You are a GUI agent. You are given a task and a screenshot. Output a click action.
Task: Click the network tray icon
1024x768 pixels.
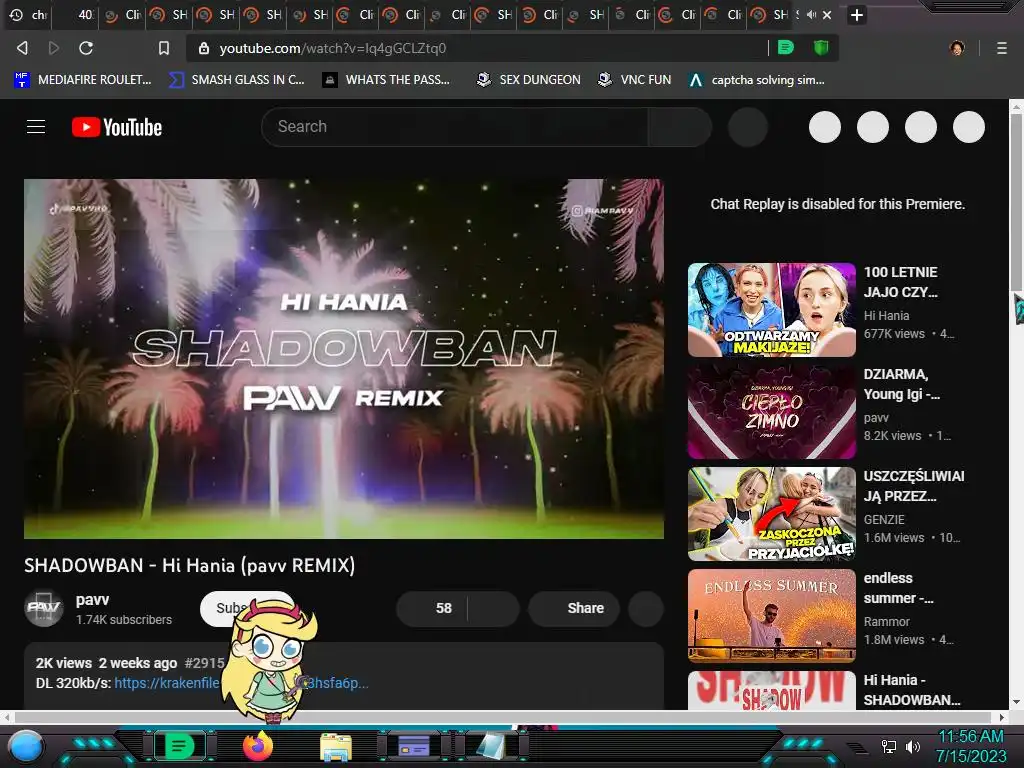889,746
